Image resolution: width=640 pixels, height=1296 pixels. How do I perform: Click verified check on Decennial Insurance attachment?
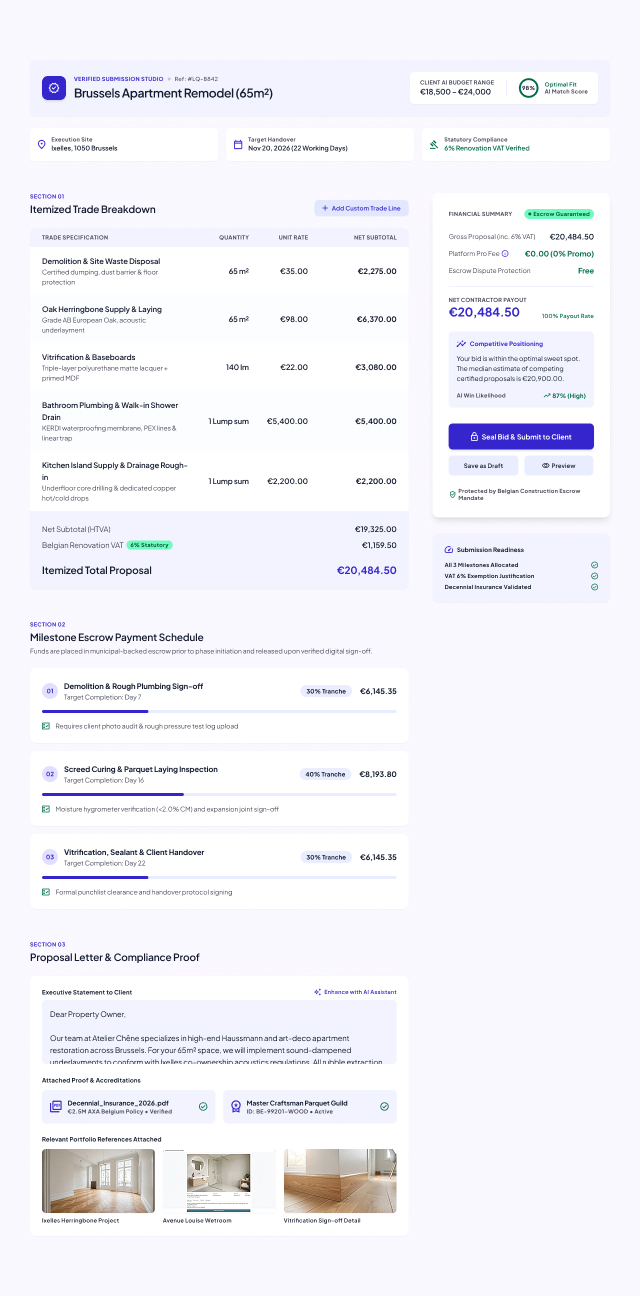coord(203,1107)
